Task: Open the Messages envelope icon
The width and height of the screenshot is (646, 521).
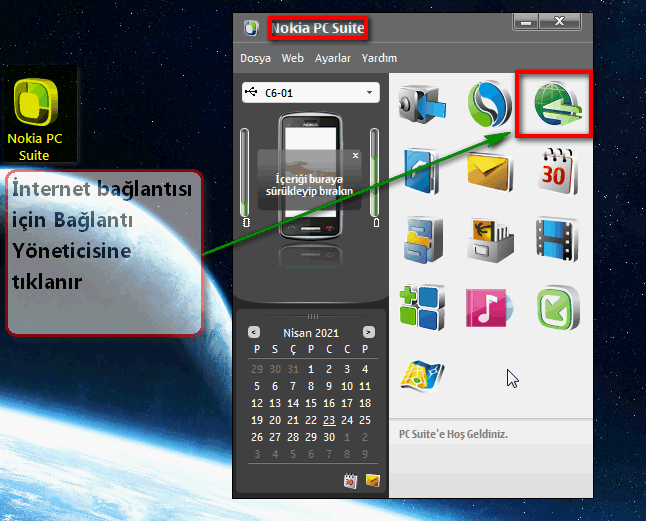Action: pos(489,172)
